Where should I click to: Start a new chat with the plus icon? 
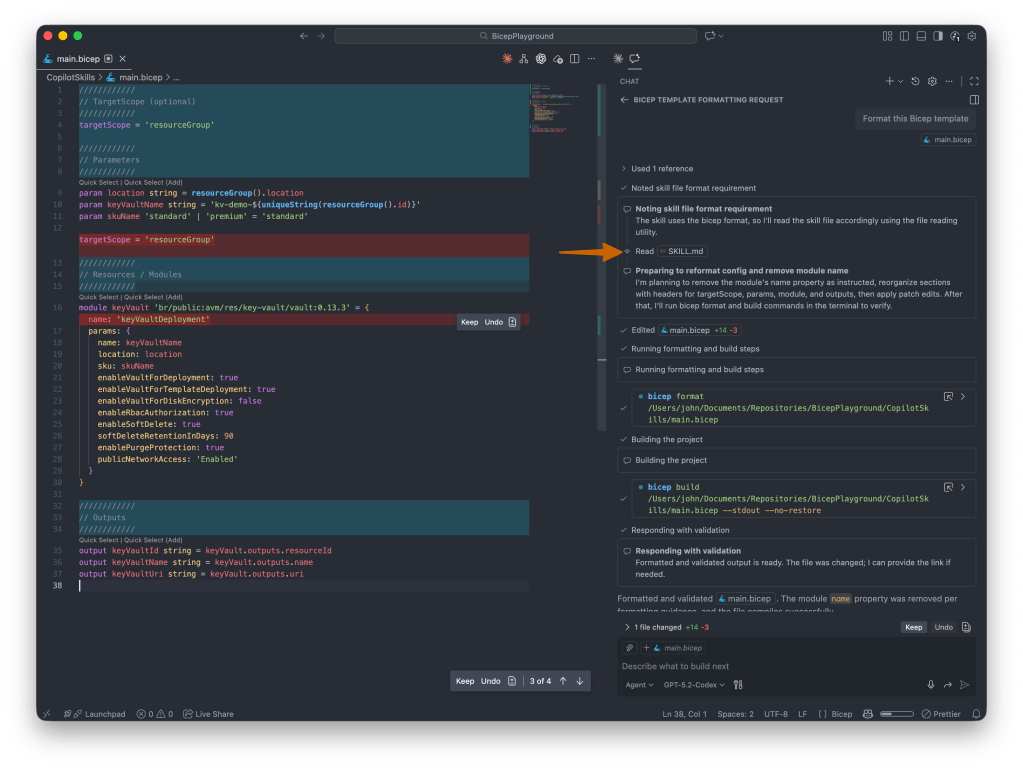889,82
